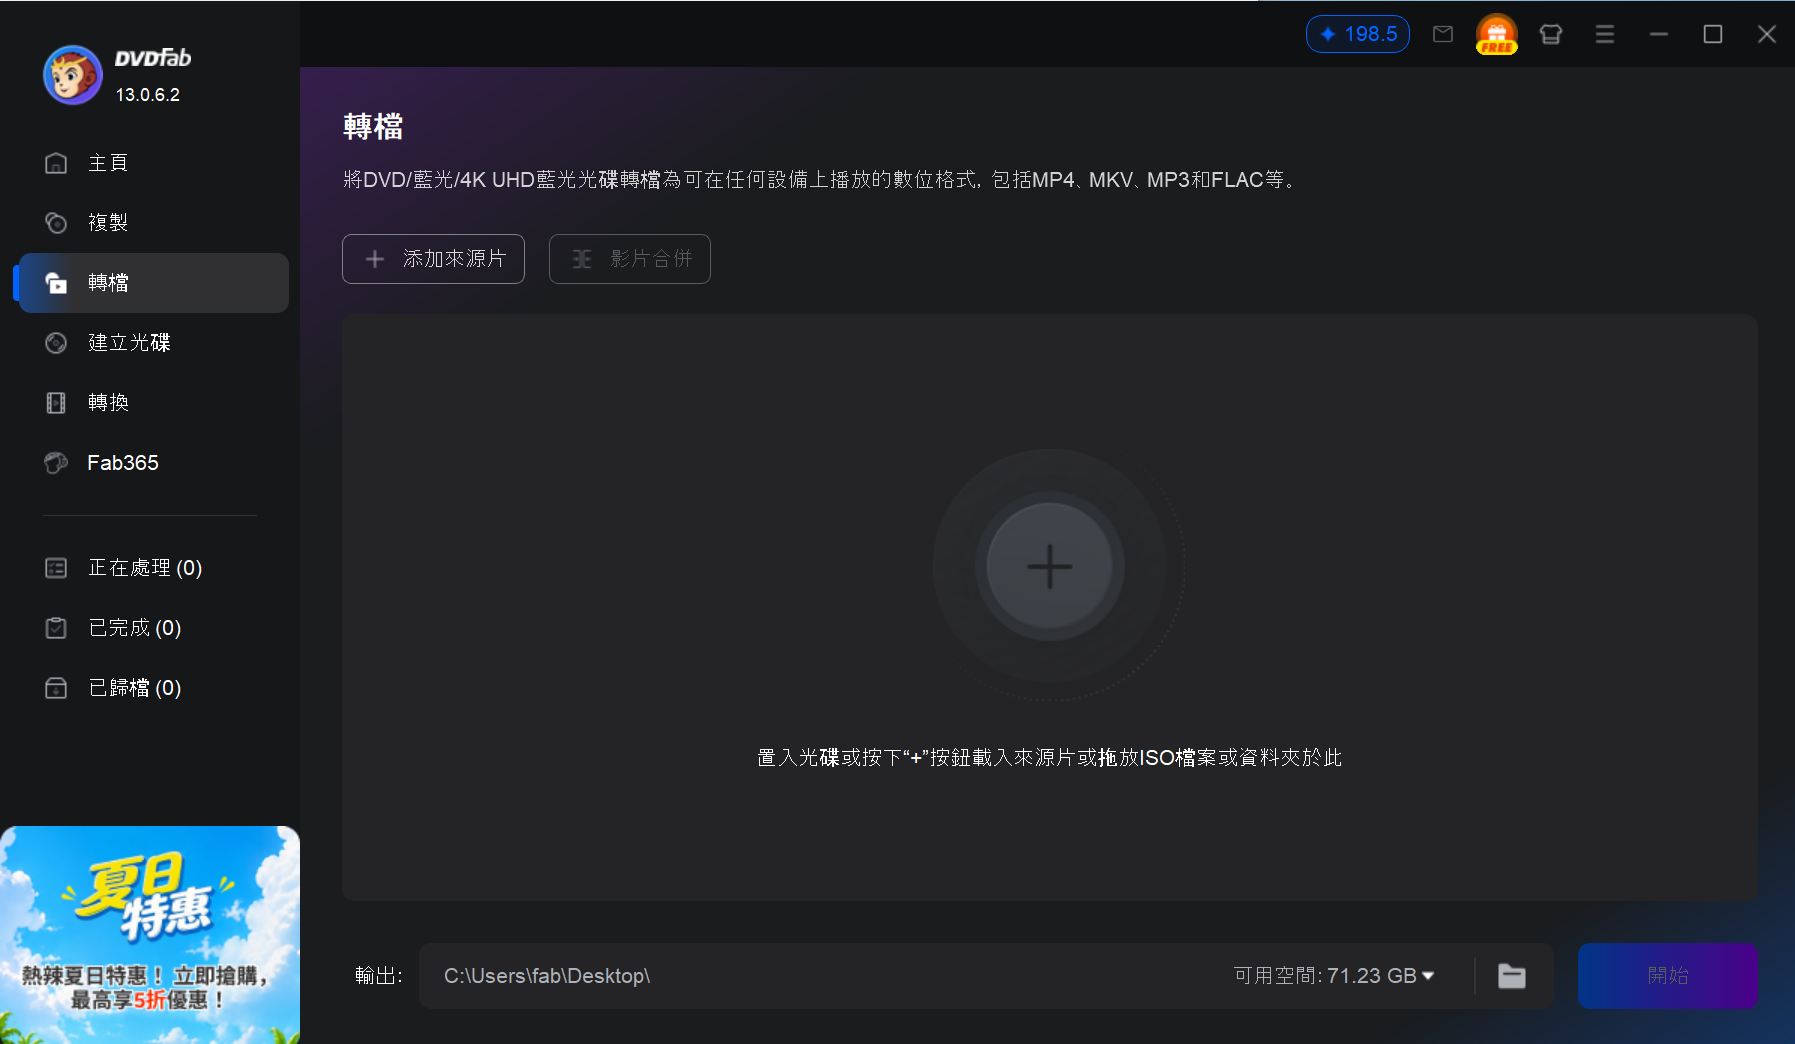The height and width of the screenshot is (1044, 1795).
Task: Open the hamburger main menu
Action: click(x=1605, y=34)
